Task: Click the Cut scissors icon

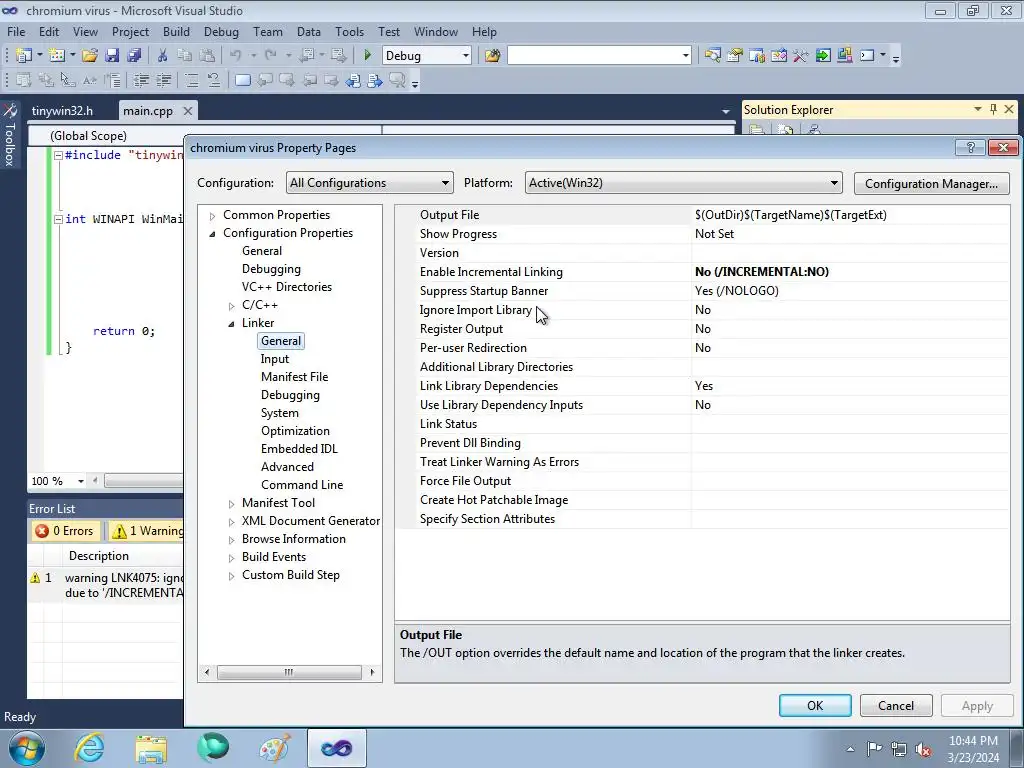Action: (163, 56)
